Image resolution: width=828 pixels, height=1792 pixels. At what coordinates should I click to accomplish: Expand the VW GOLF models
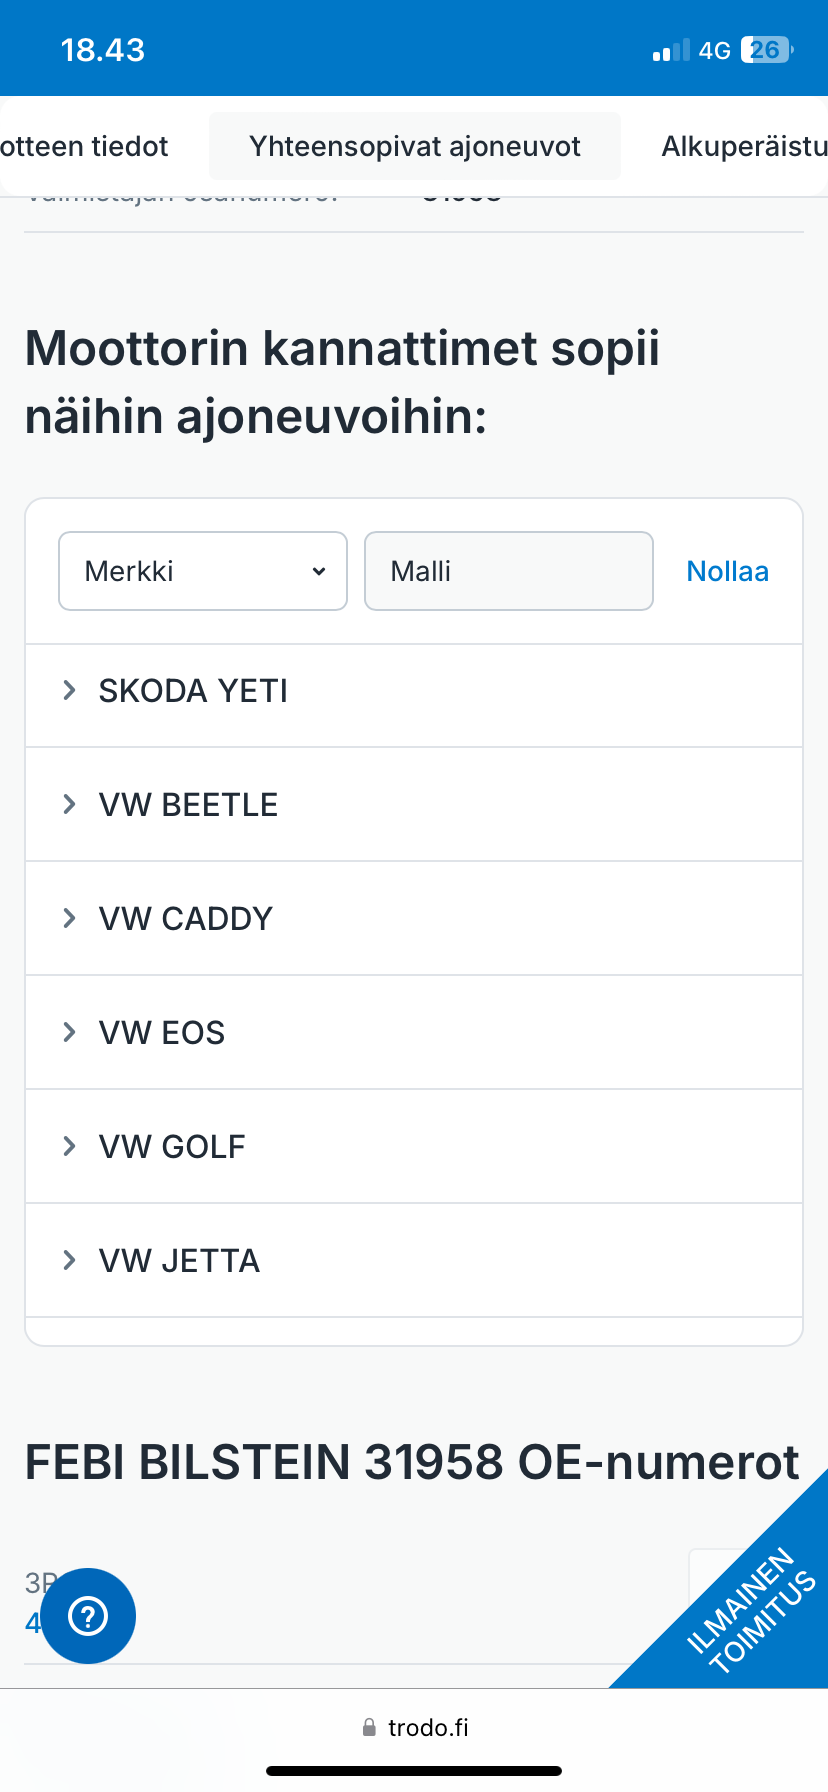pos(172,1146)
